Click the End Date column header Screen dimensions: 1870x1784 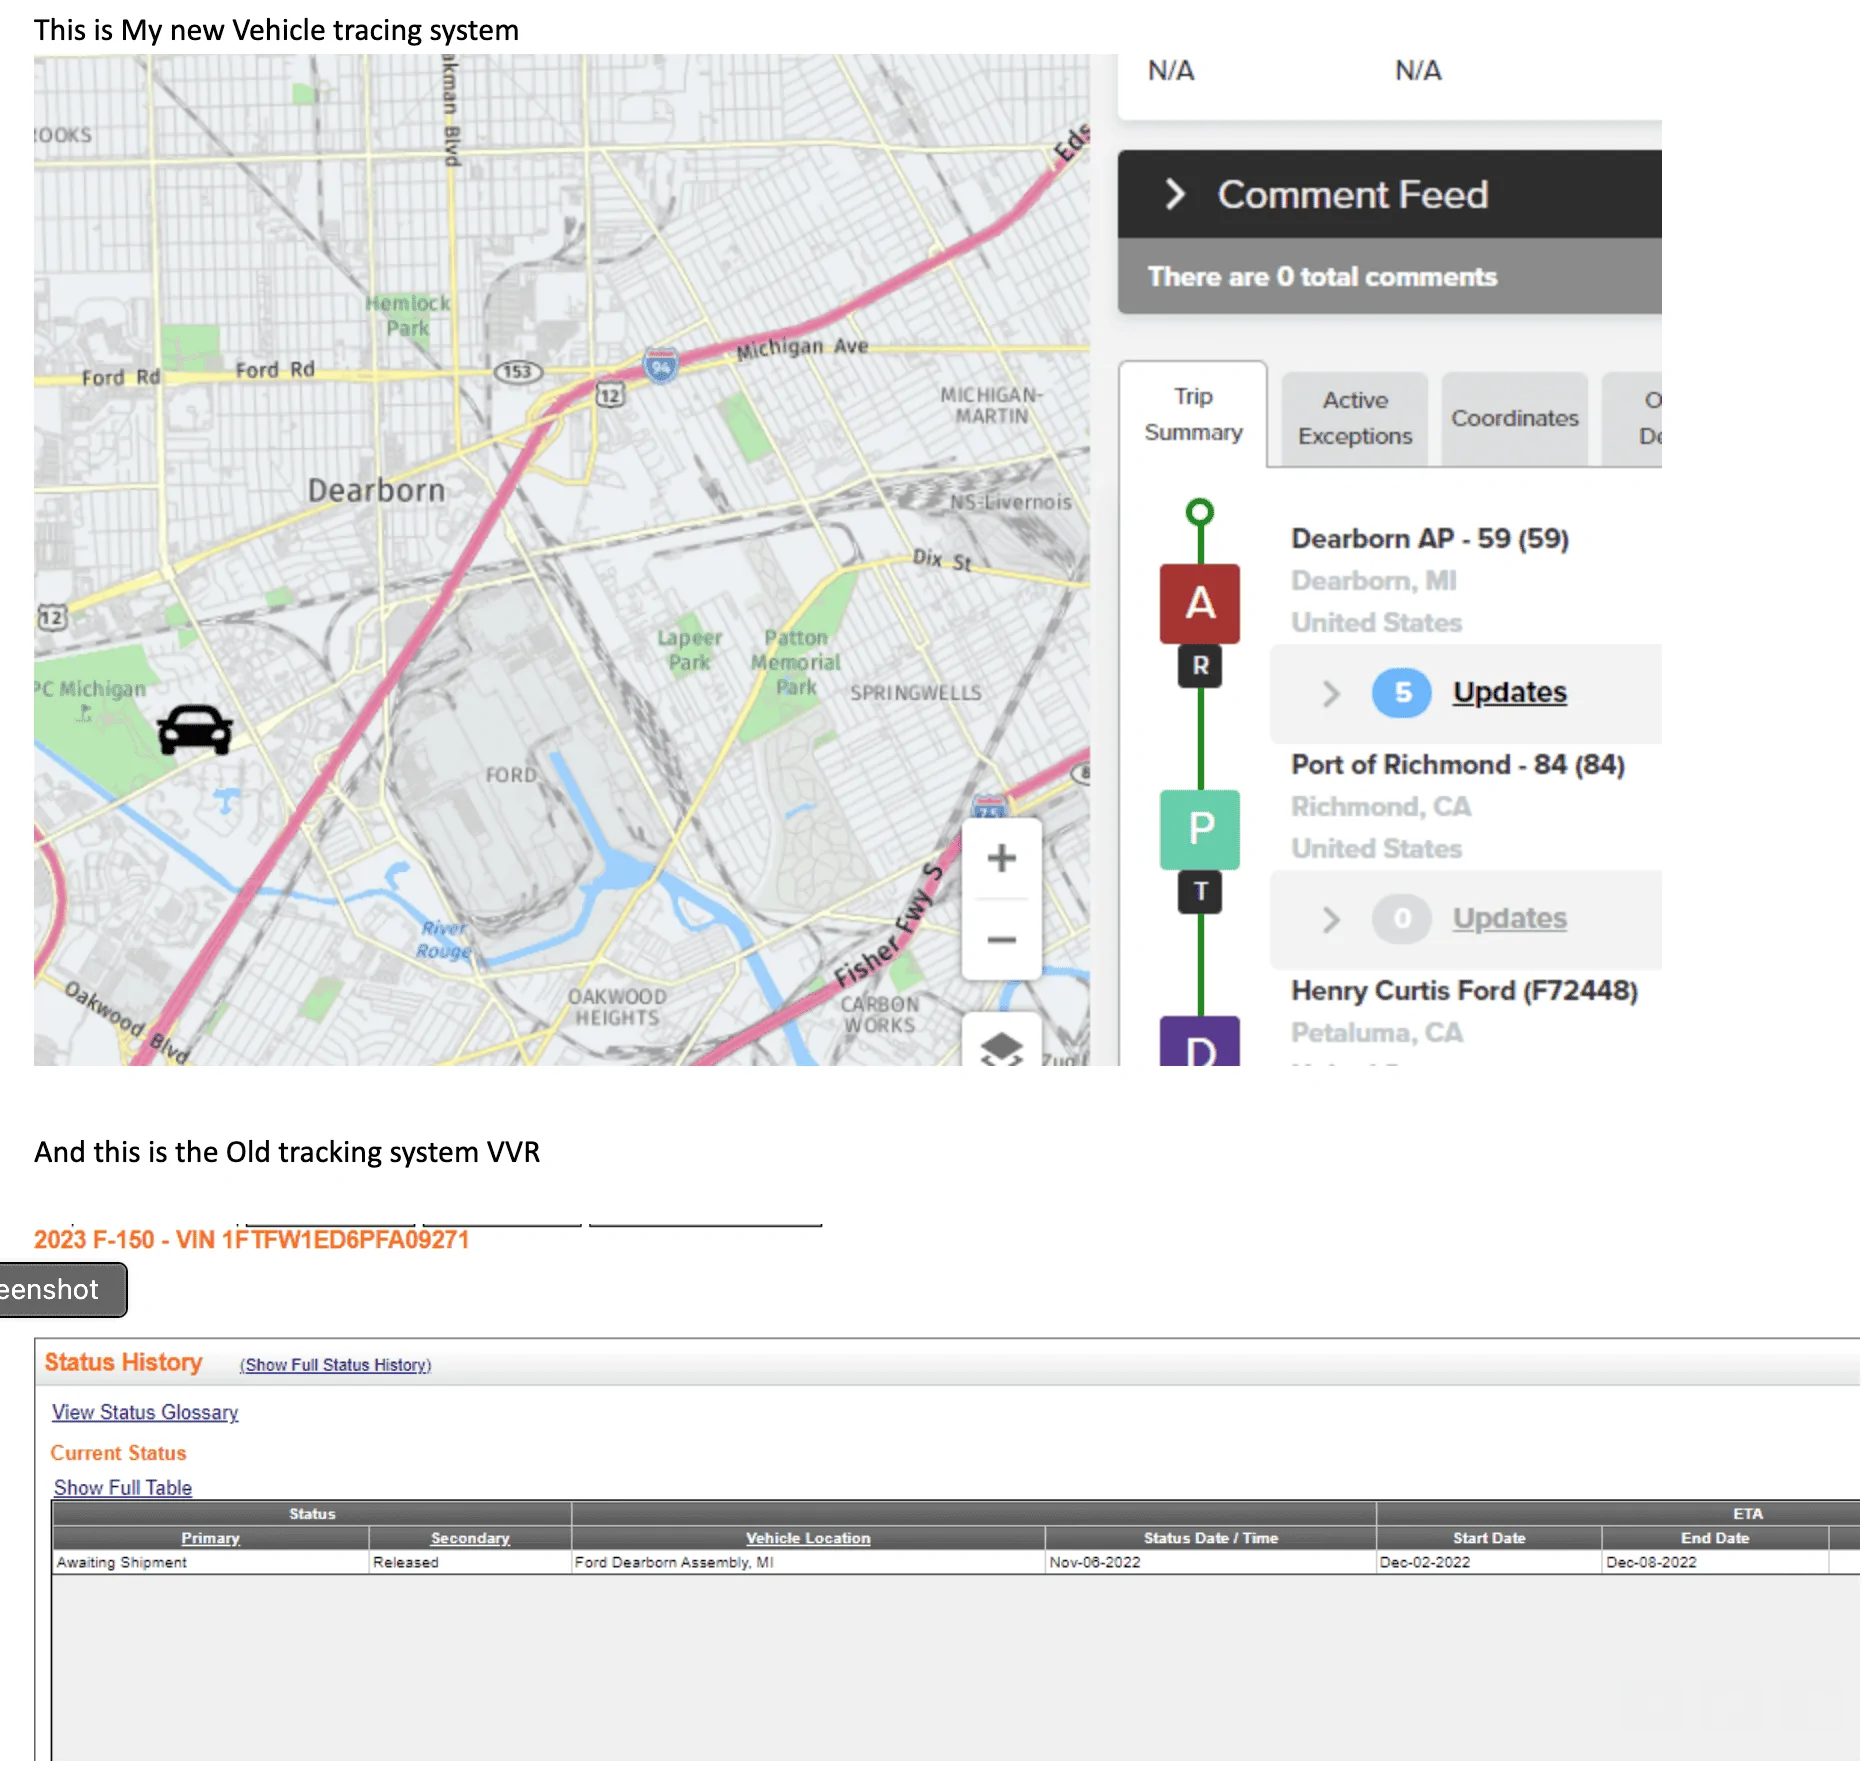coord(1714,1538)
